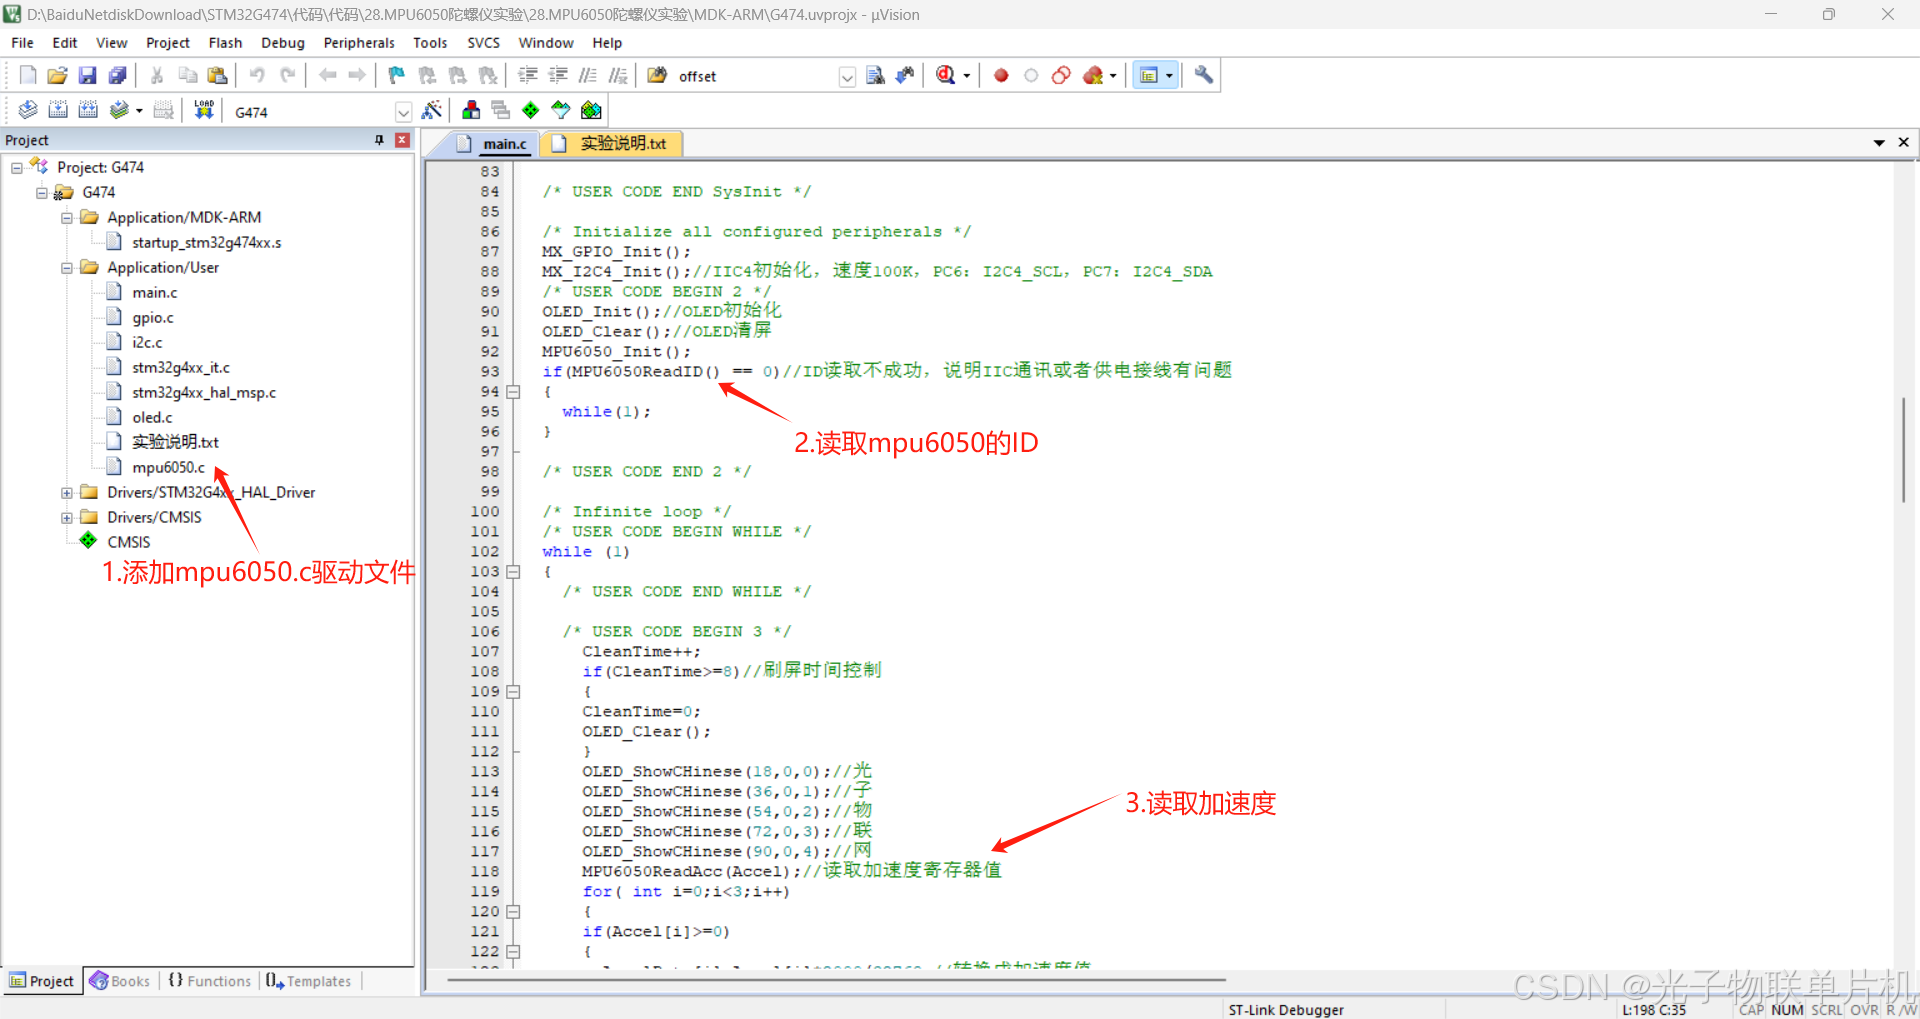Click the Rebuild all target files icon

point(88,110)
